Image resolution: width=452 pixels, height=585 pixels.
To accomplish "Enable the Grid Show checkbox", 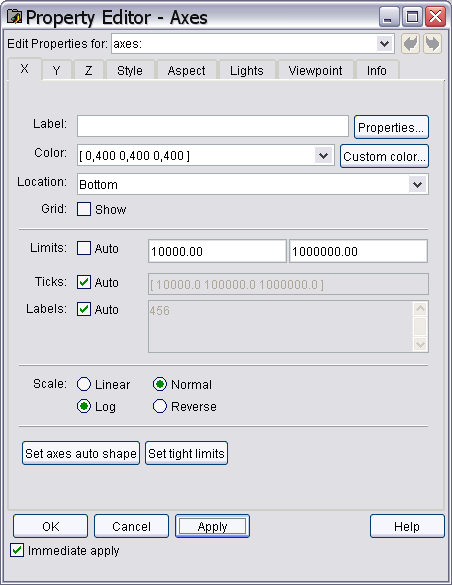I will 84,209.
